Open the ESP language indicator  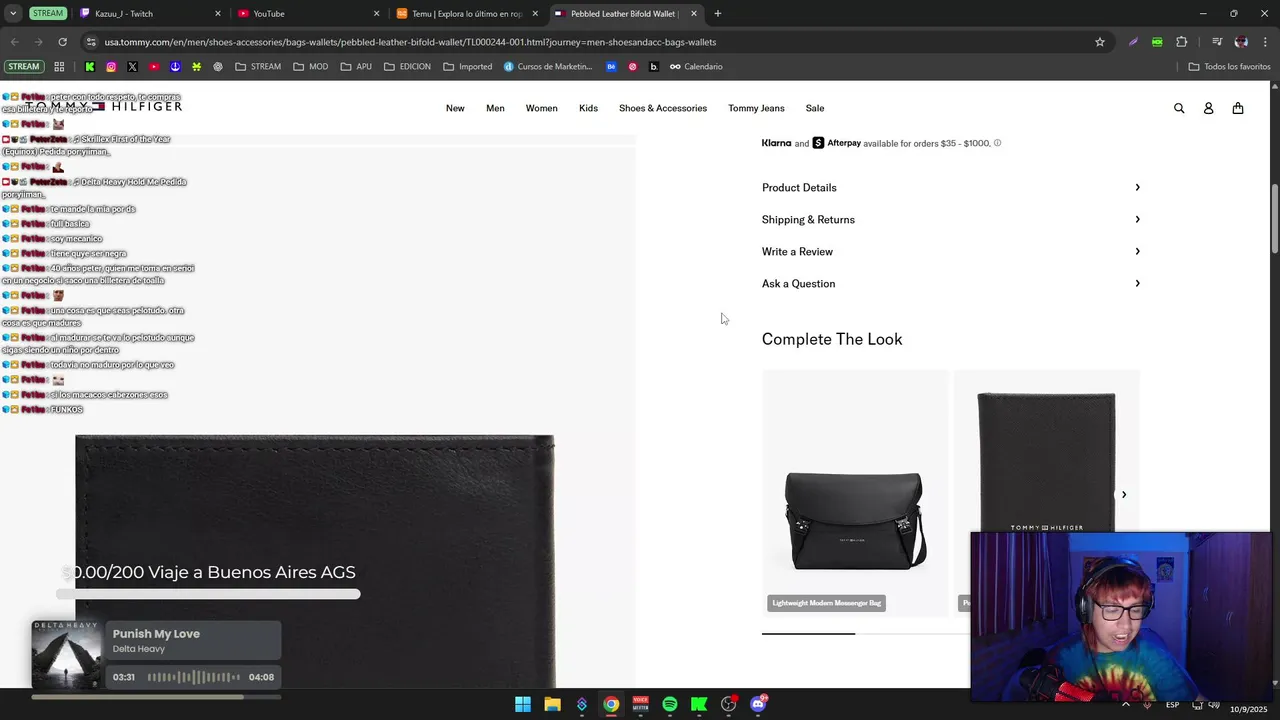(1172, 705)
